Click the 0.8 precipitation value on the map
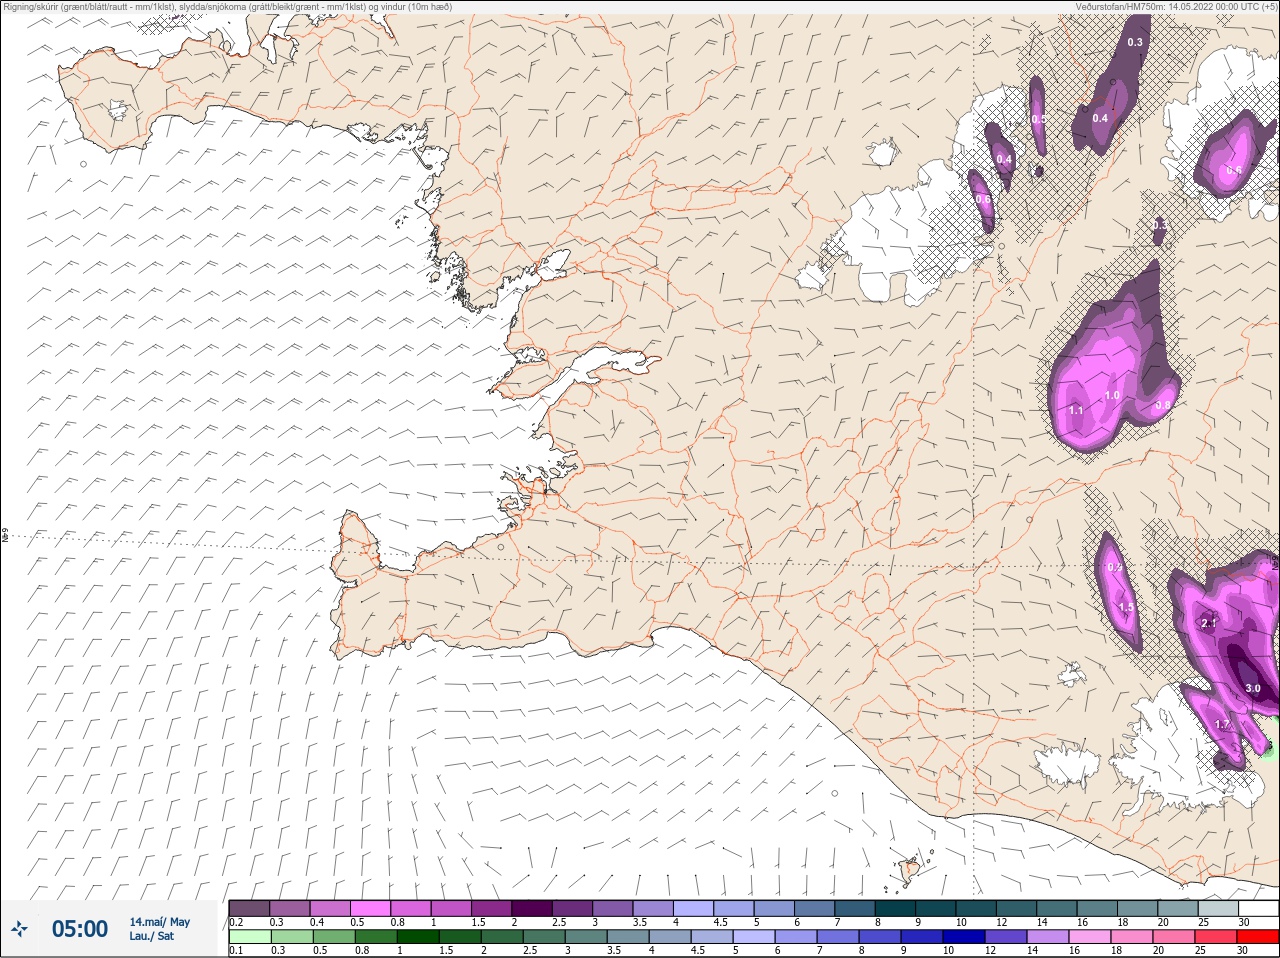The width and height of the screenshot is (1280, 958). [1163, 405]
